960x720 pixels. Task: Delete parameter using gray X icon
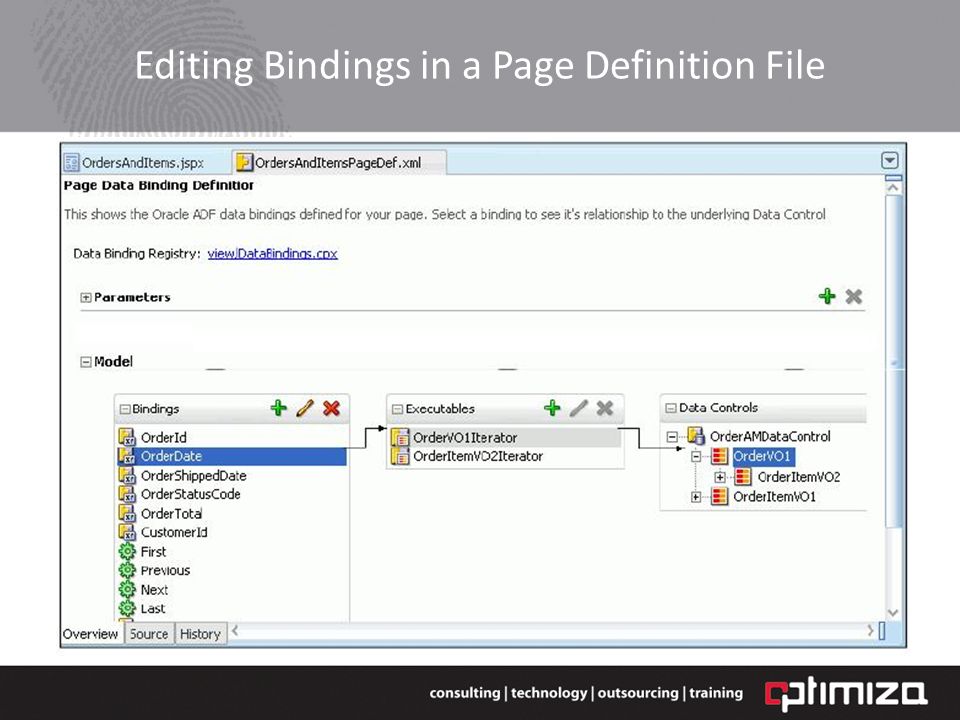(853, 296)
